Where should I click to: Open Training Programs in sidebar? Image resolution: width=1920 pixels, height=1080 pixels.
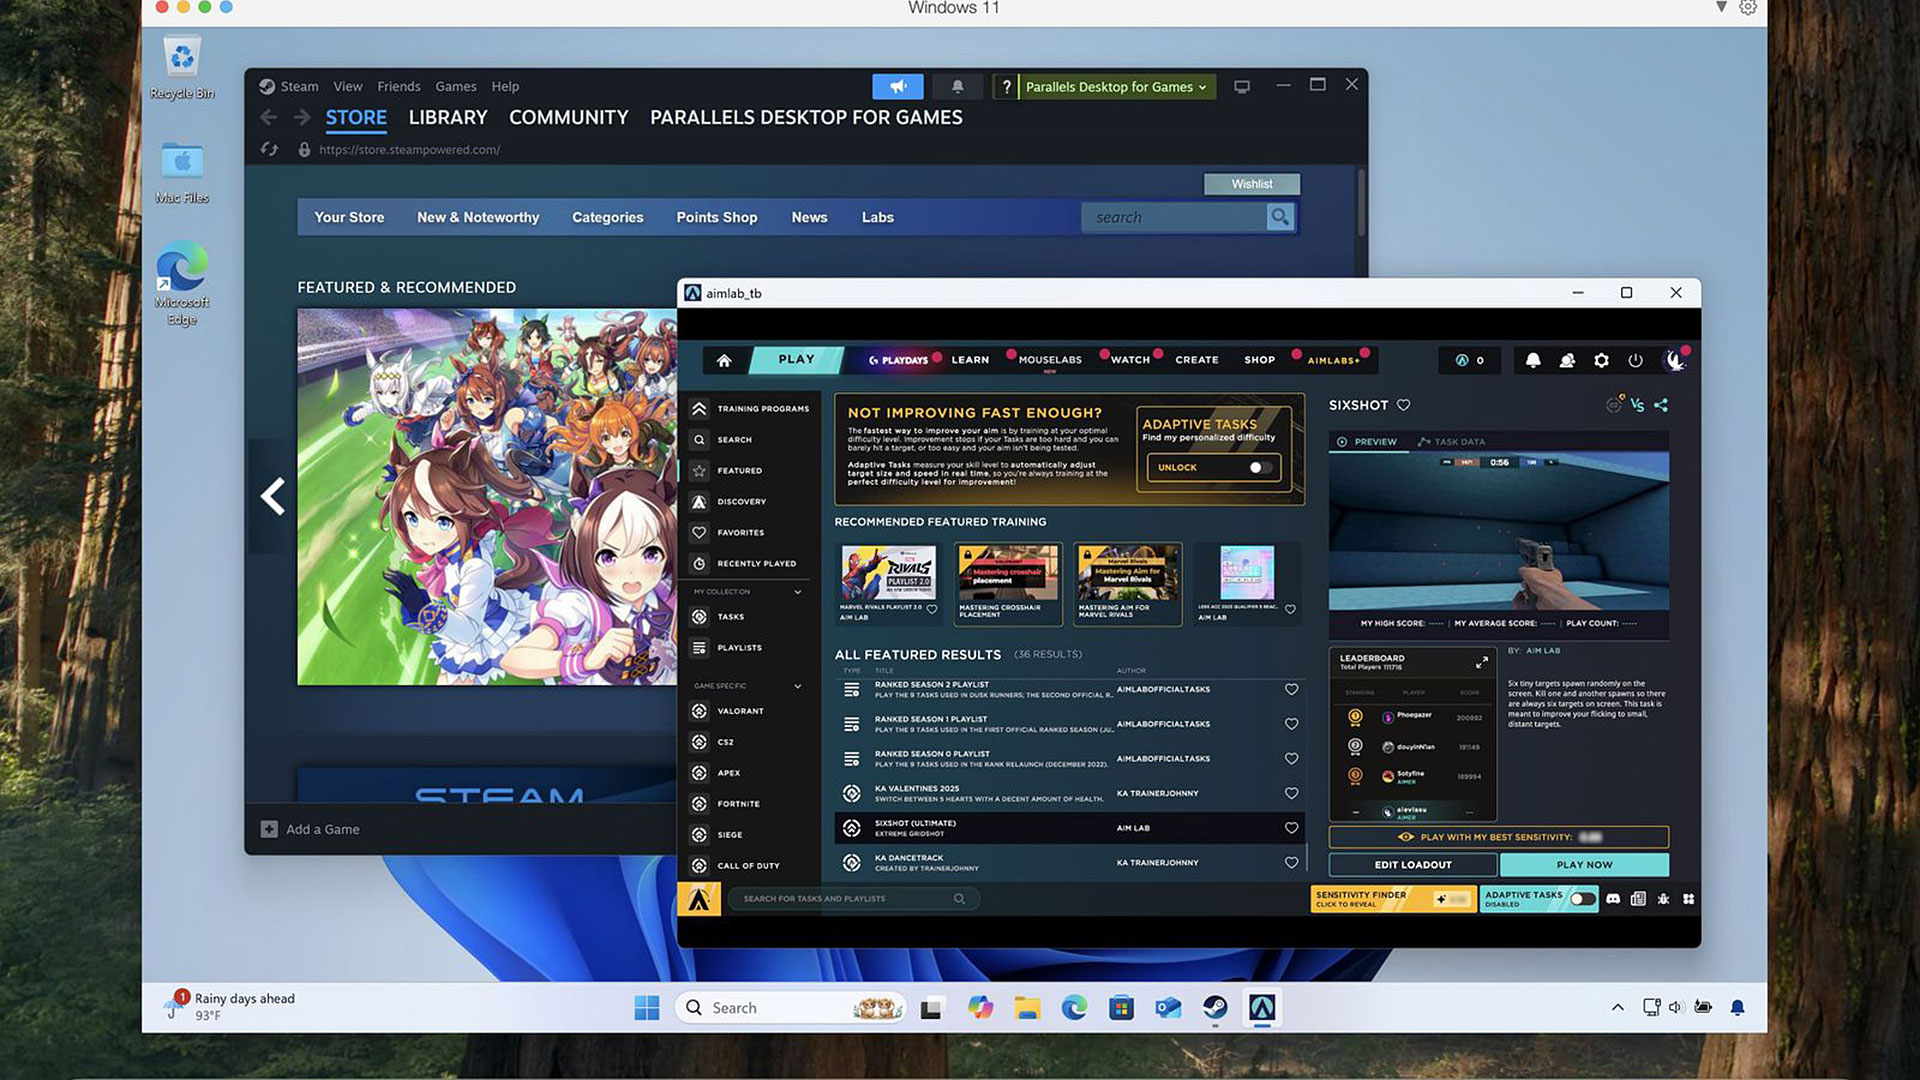click(x=750, y=409)
